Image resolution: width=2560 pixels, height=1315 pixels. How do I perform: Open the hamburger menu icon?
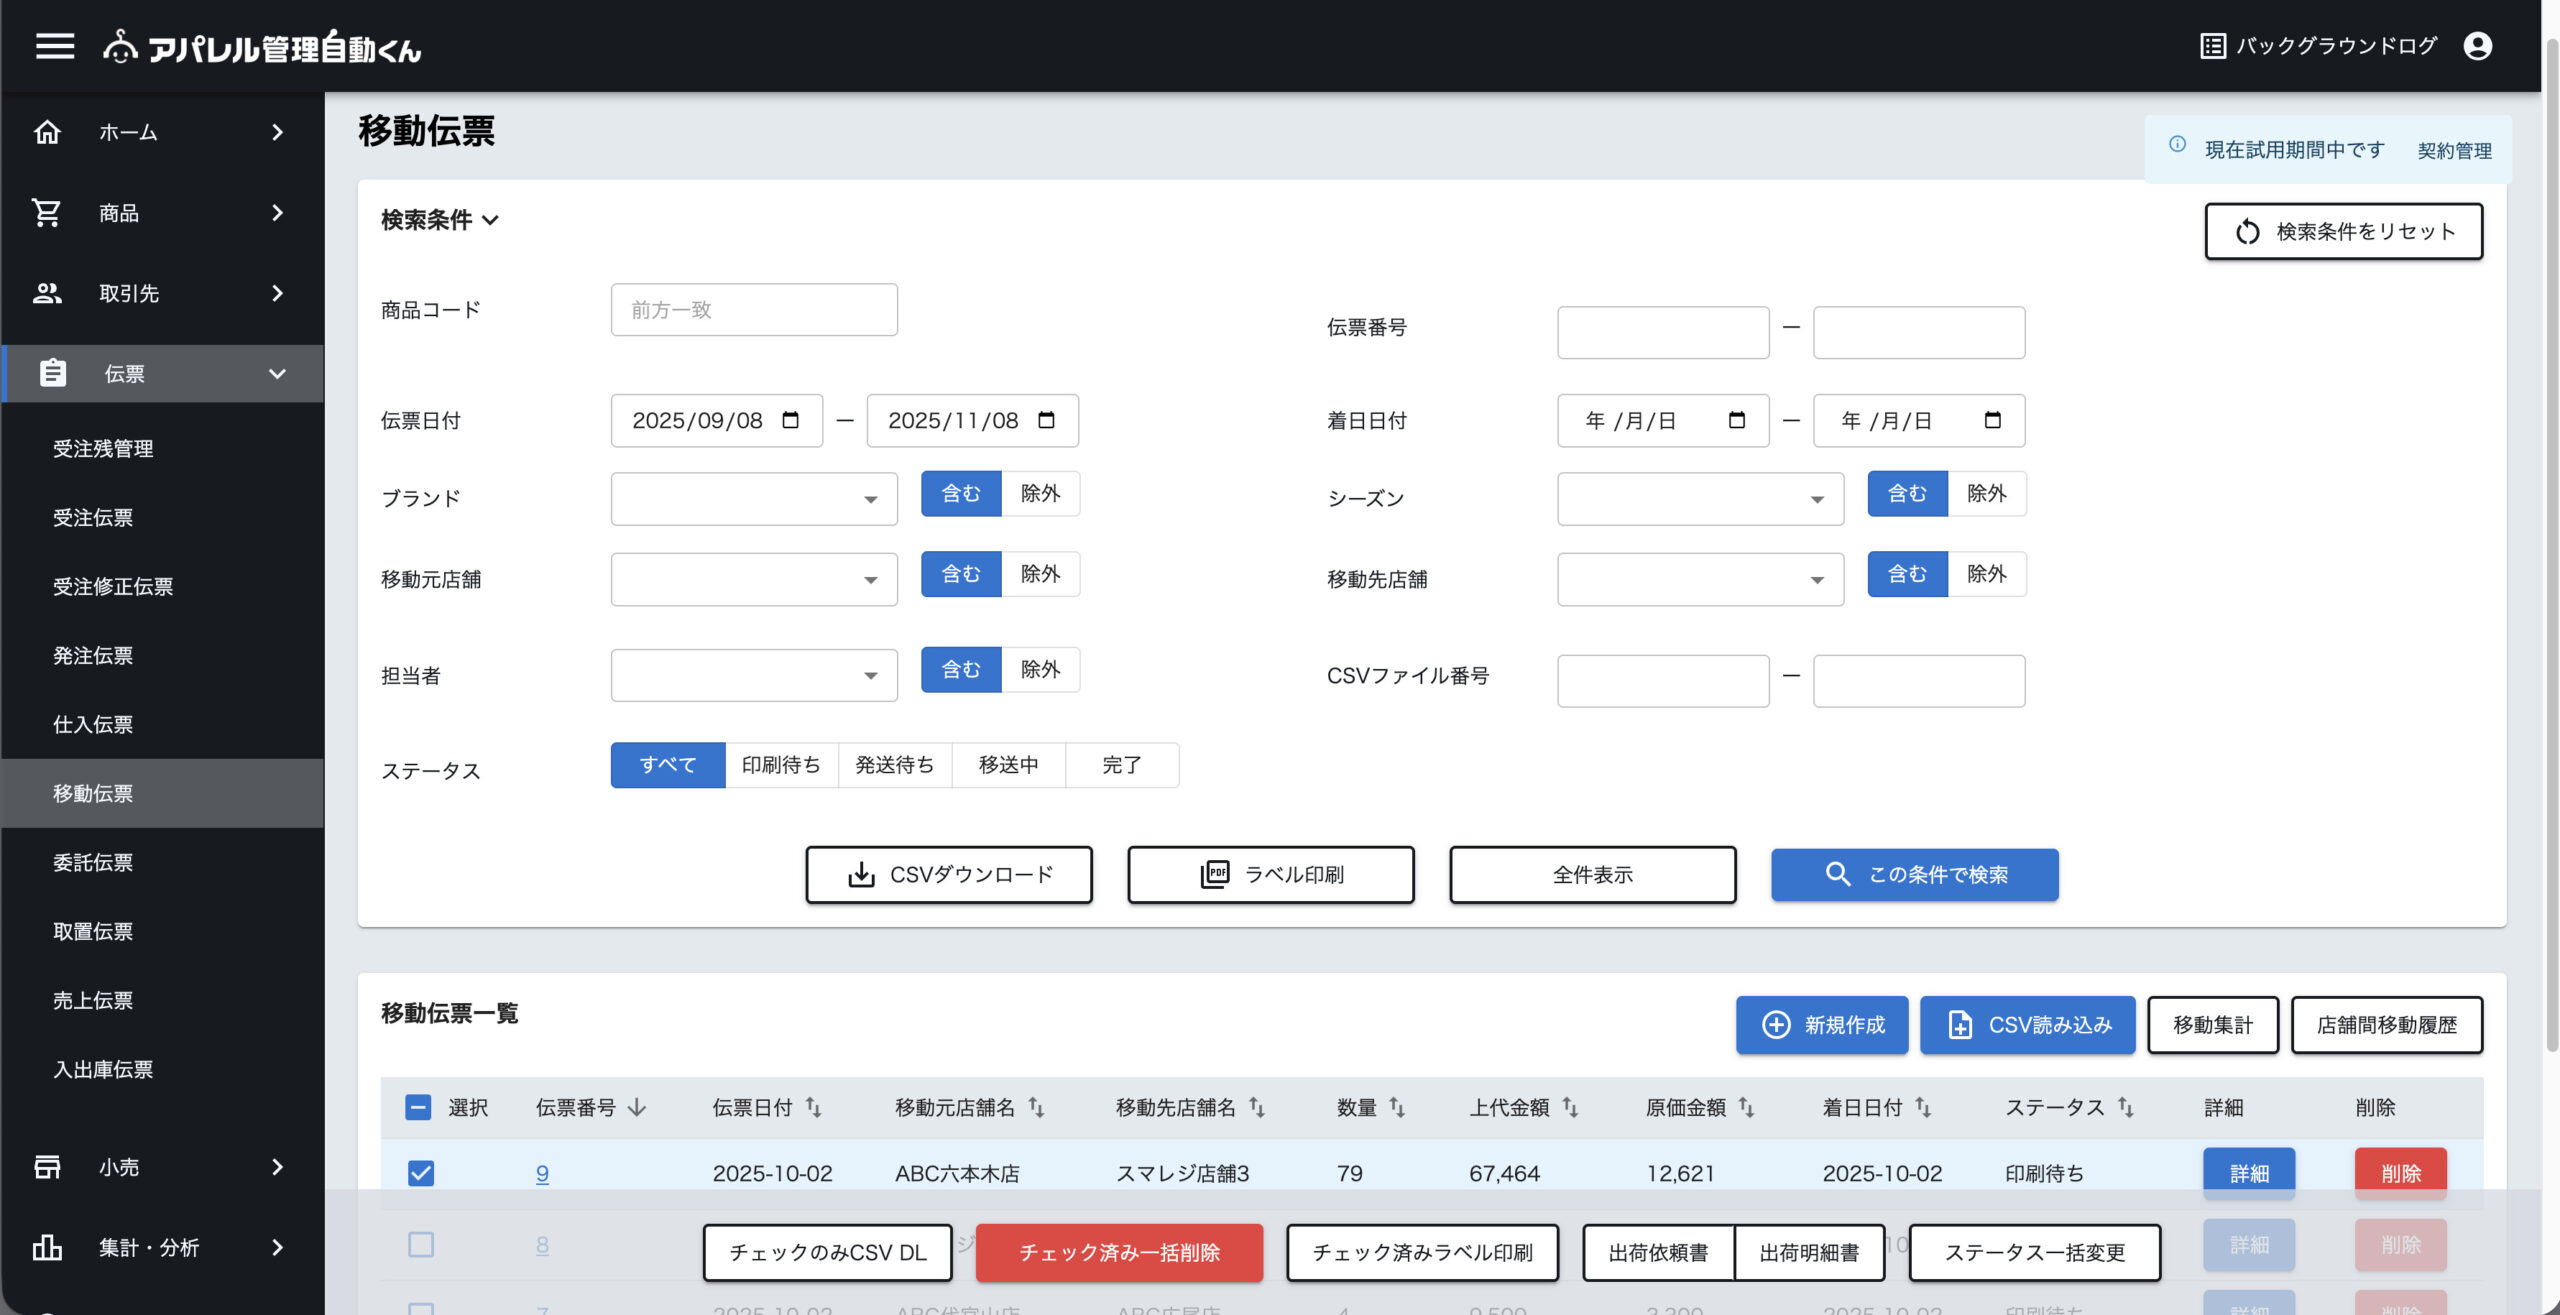[x=55, y=46]
